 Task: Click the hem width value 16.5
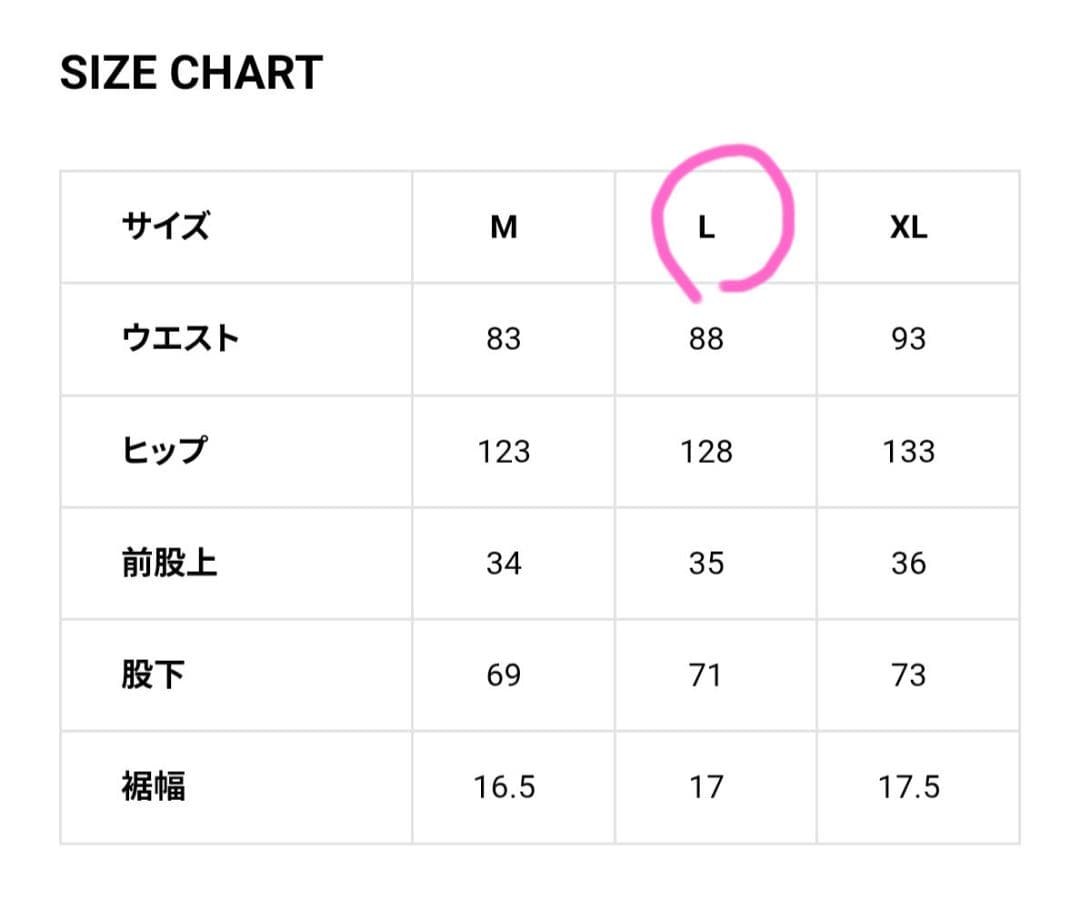point(504,788)
